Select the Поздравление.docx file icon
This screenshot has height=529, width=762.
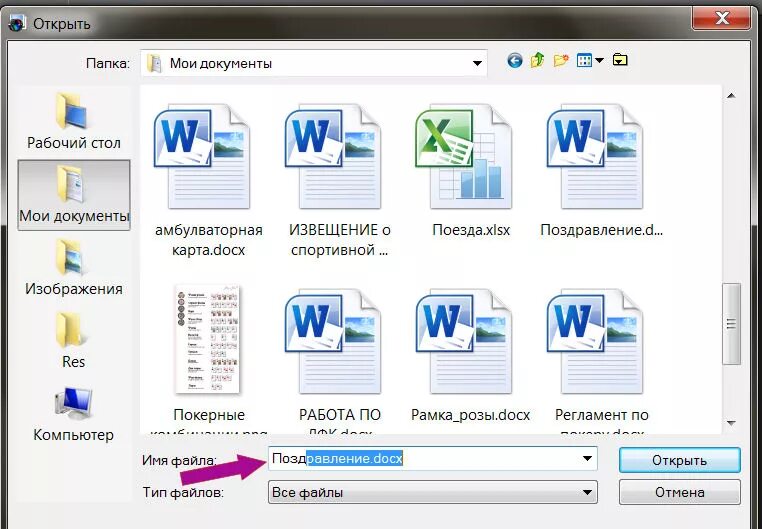click(595, 156)
